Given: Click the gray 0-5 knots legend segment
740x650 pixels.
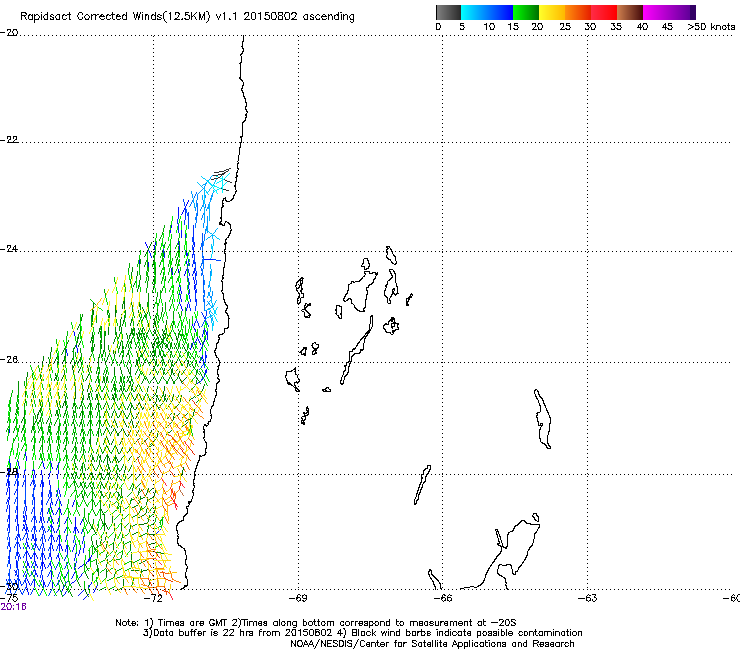Looking at the screenshot, I should tap(448, 12).
